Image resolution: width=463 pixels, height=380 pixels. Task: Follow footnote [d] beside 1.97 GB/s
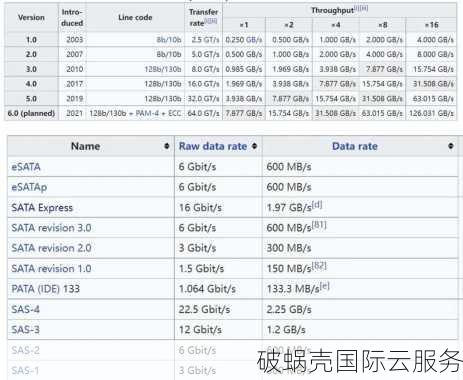pos(317,204)
